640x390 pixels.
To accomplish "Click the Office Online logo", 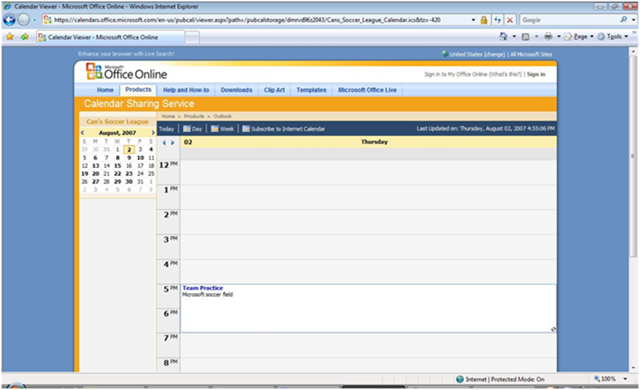I will pos(126,72).
